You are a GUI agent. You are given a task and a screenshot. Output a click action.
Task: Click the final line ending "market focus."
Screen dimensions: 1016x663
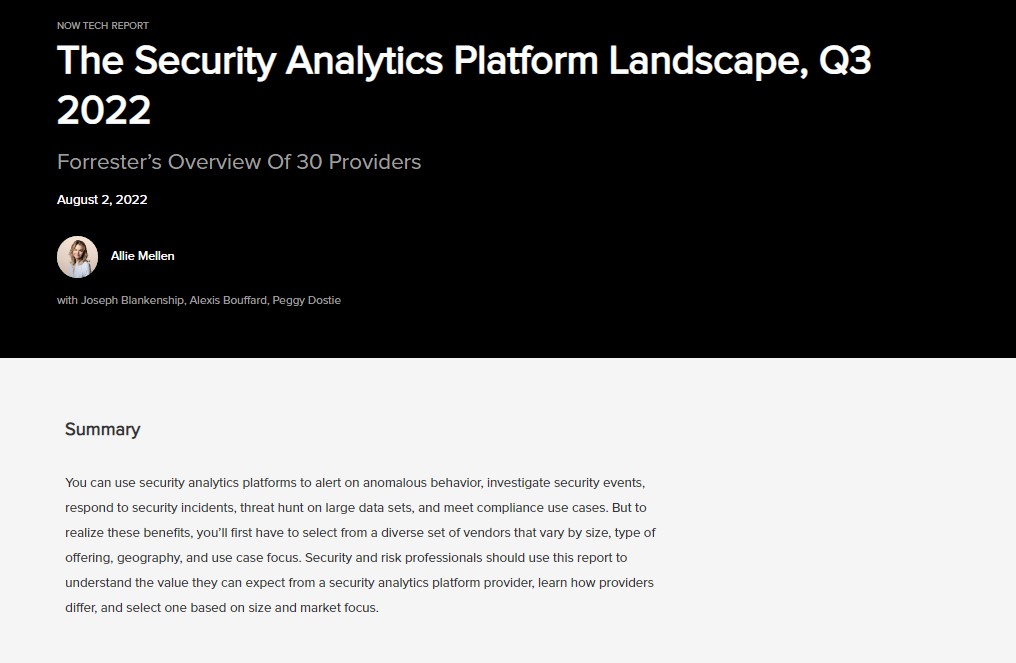pyautogui.click(x=222, y=608)
